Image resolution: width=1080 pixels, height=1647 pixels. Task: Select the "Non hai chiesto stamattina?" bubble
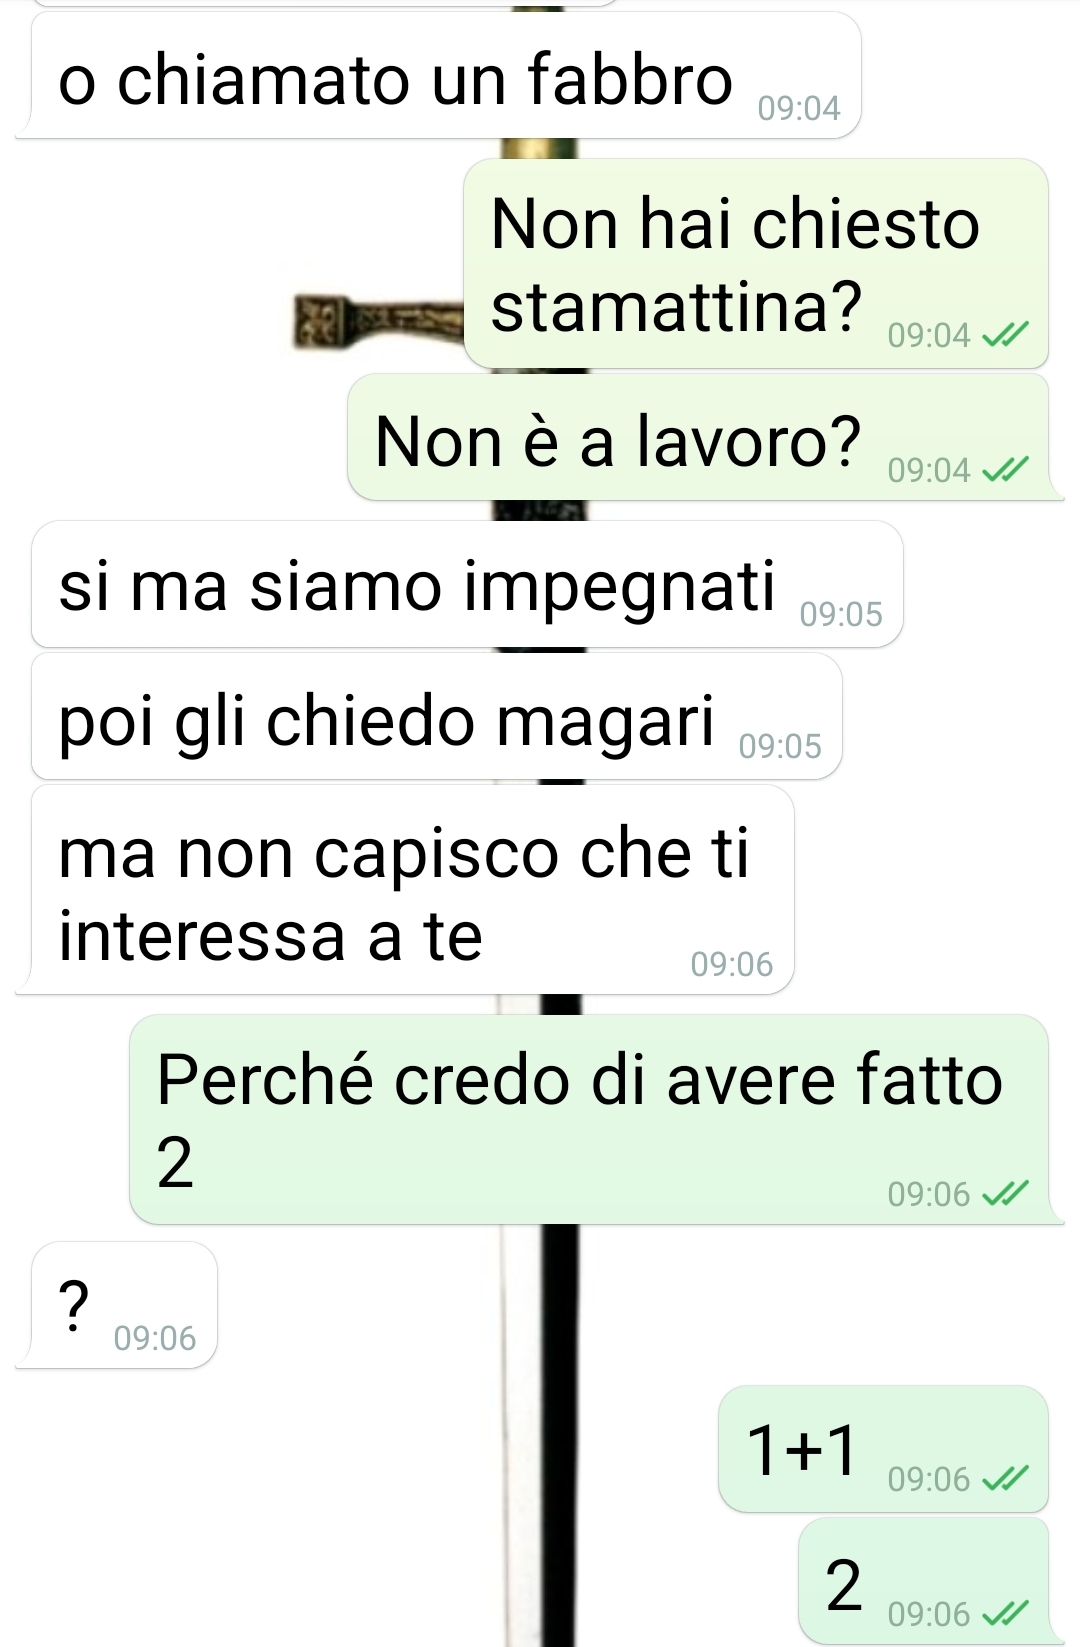coord(756,264)
